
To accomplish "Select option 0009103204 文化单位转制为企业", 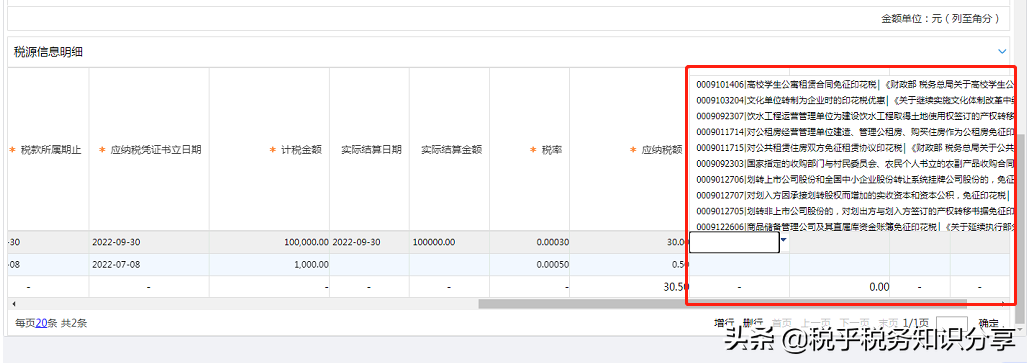I will 855,101.
